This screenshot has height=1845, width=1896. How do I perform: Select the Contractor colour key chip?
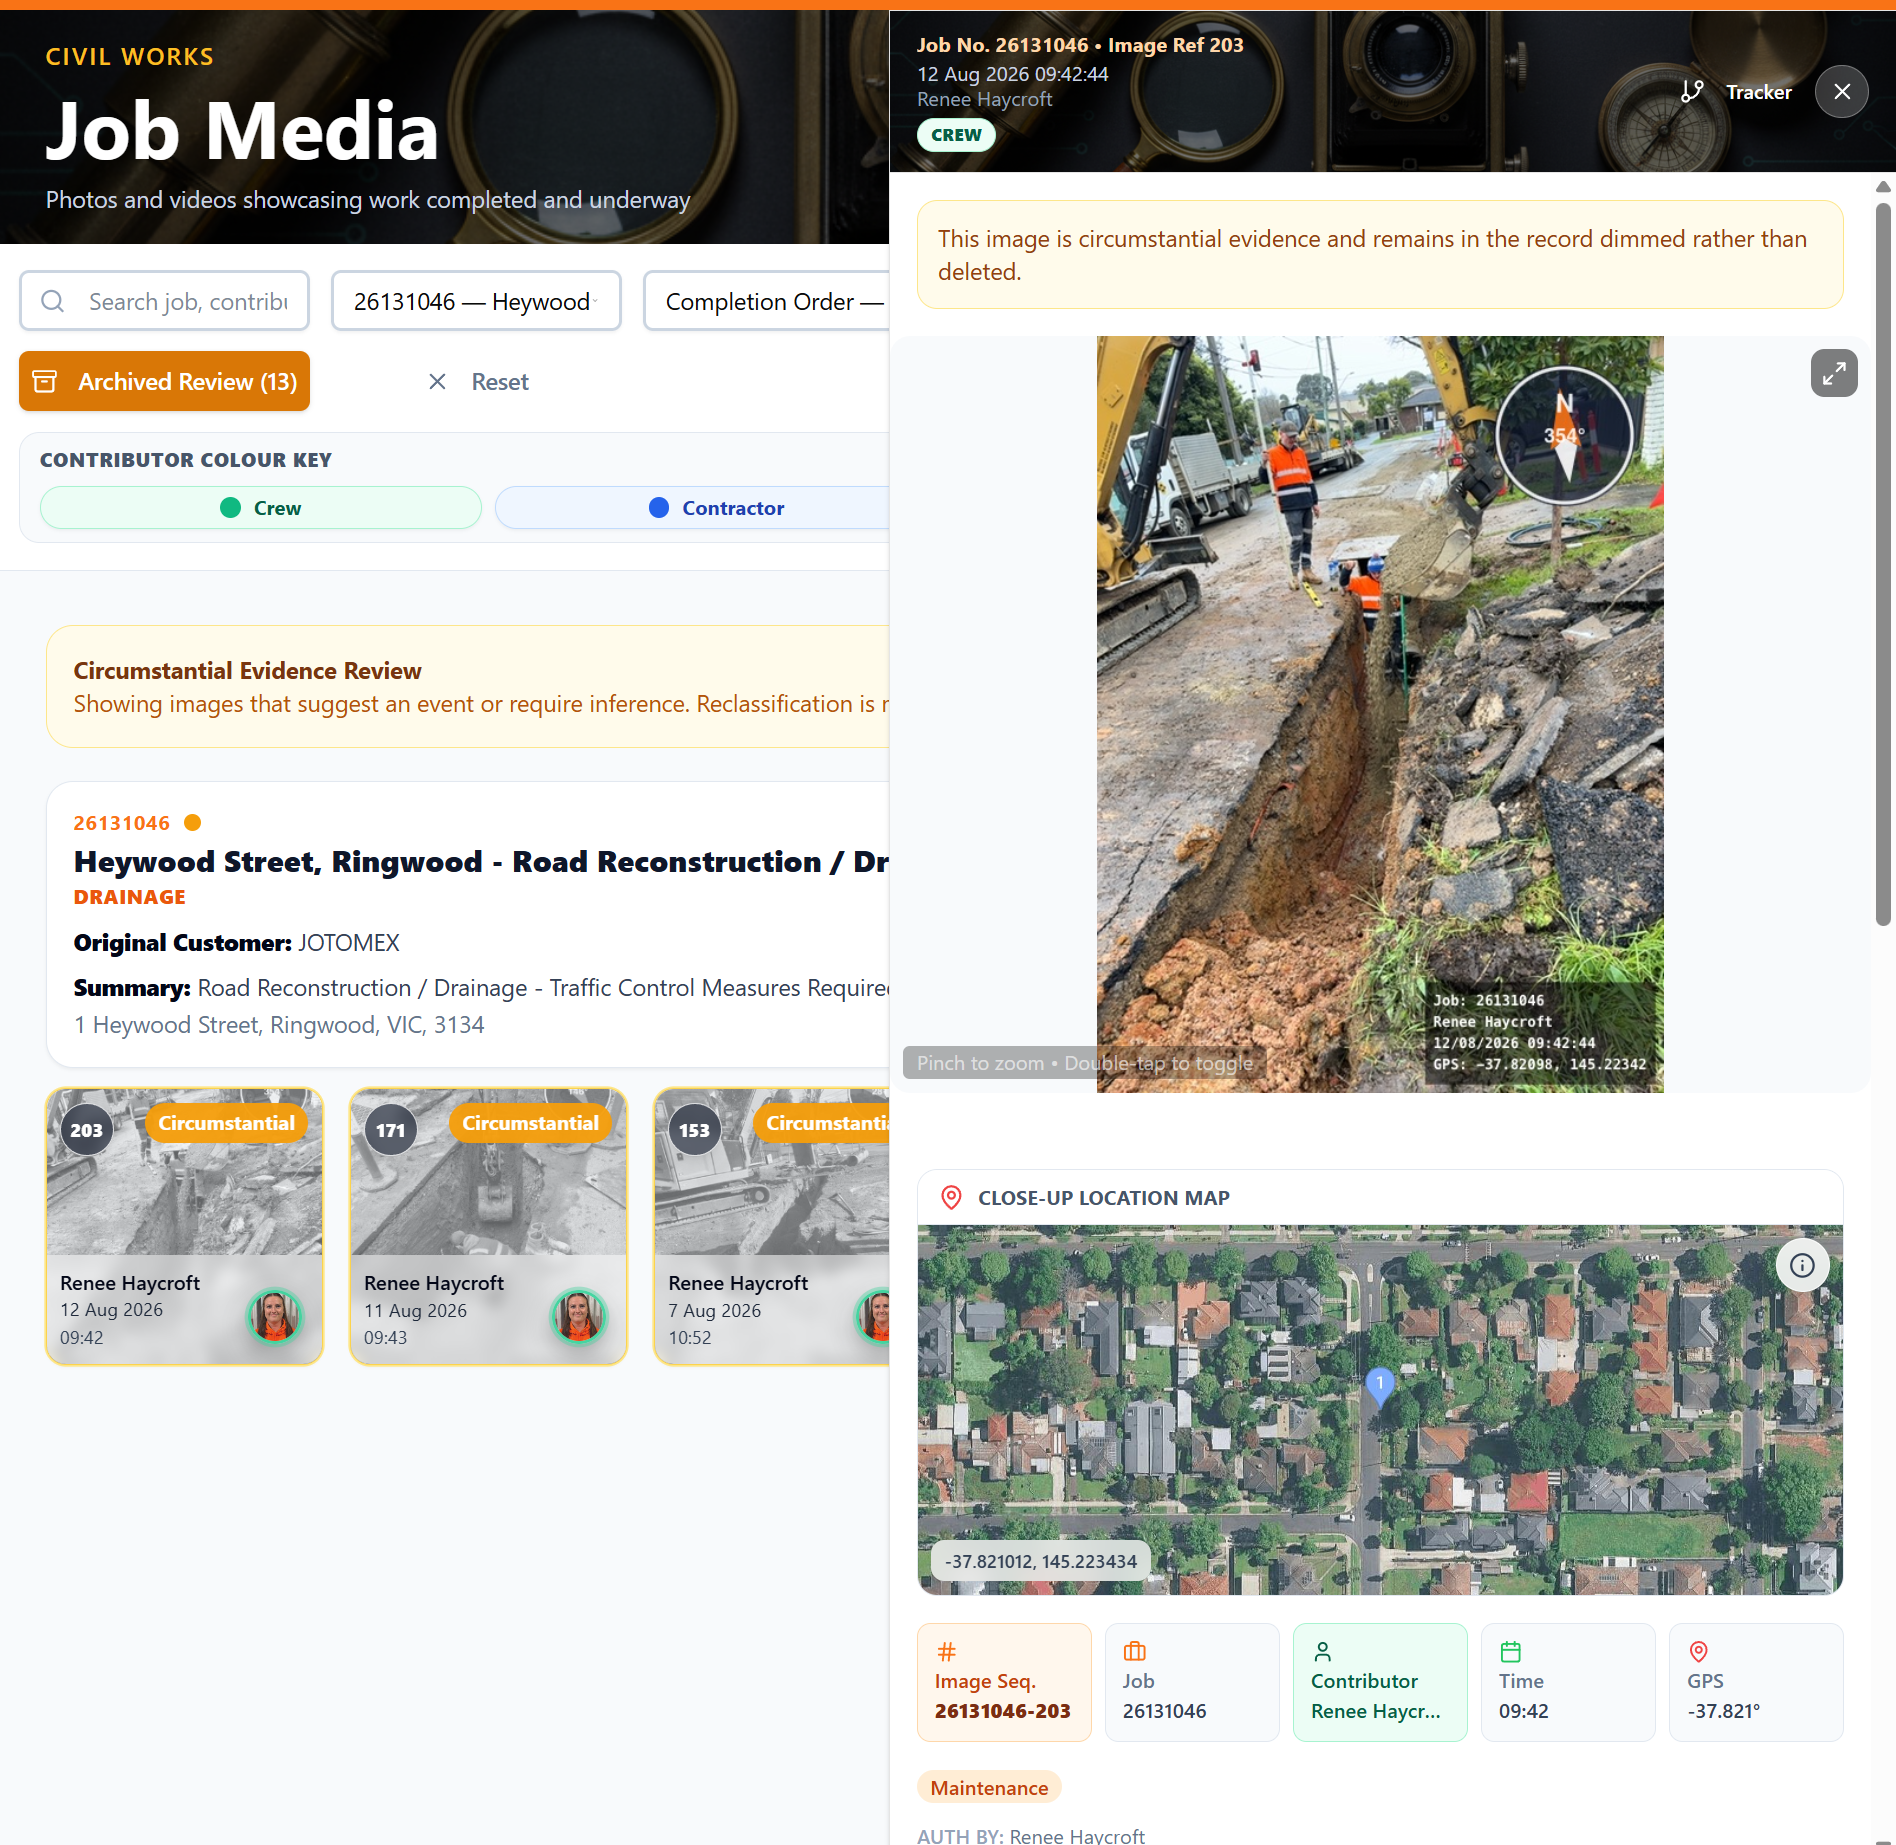(693, 507)
